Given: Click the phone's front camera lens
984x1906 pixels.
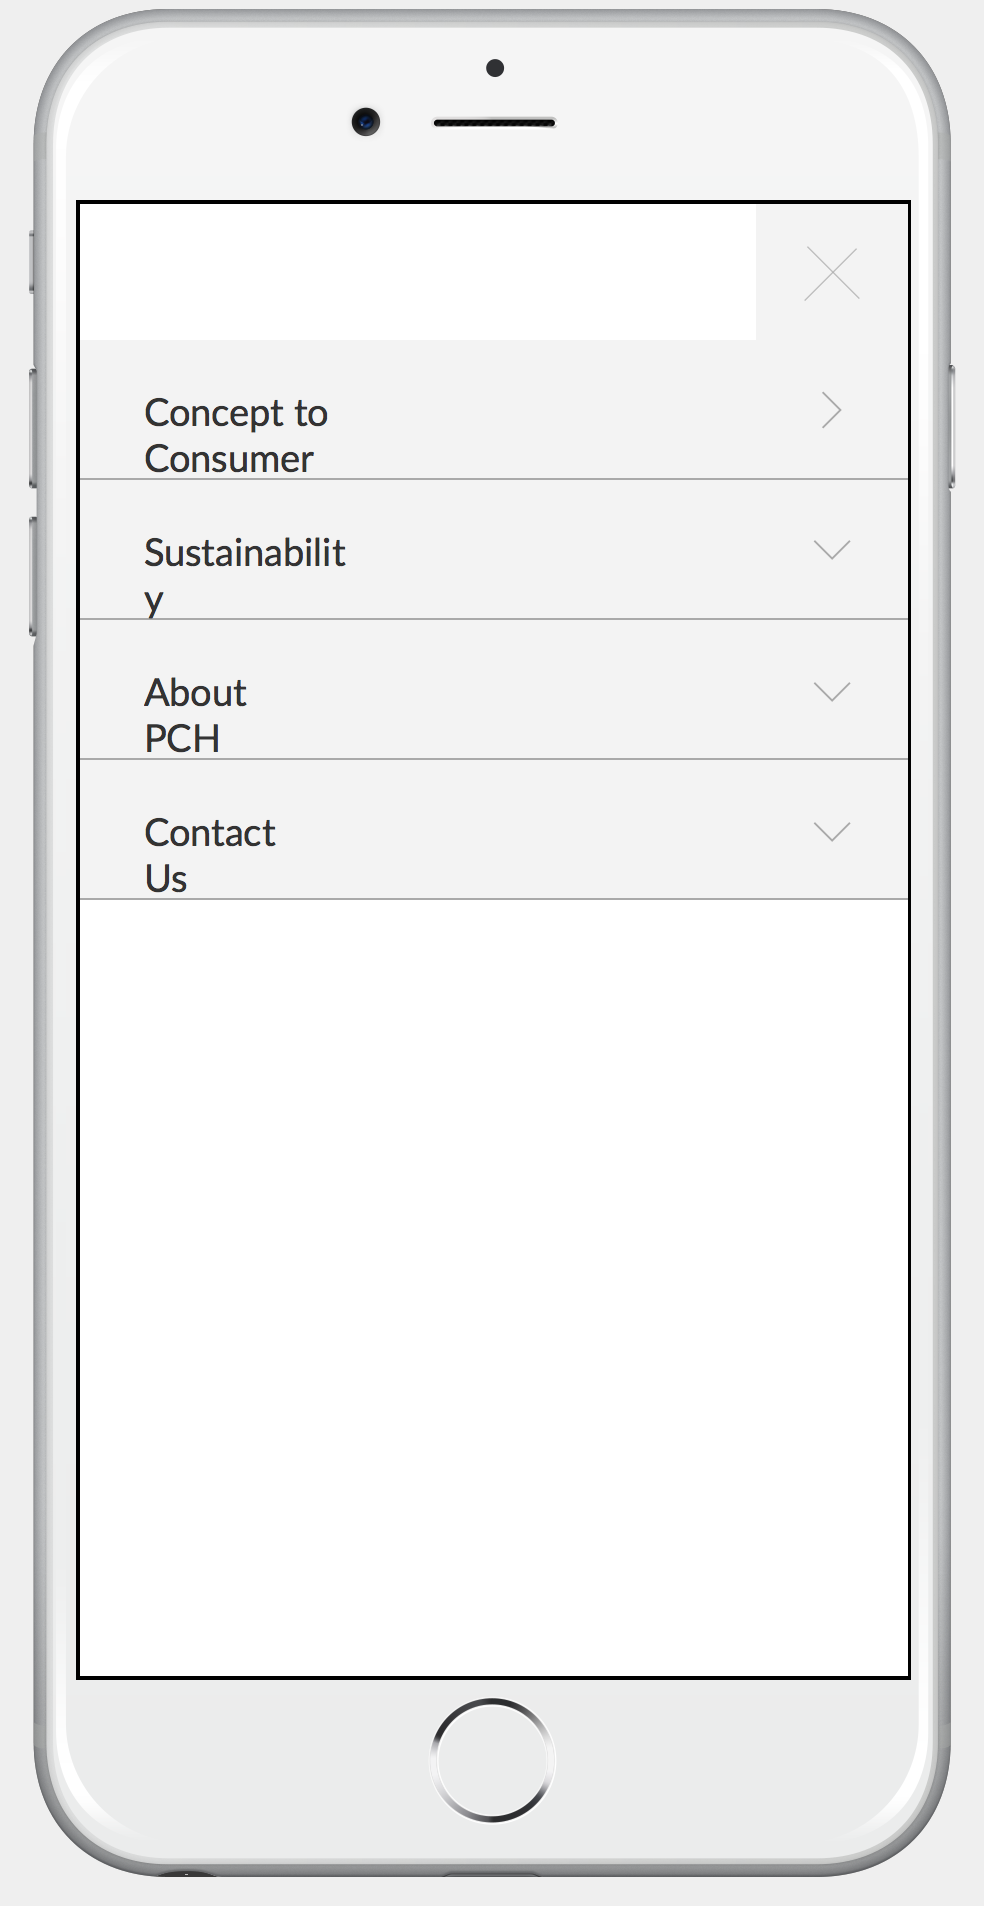Looking at the screenshot, I should click(366, 122).
